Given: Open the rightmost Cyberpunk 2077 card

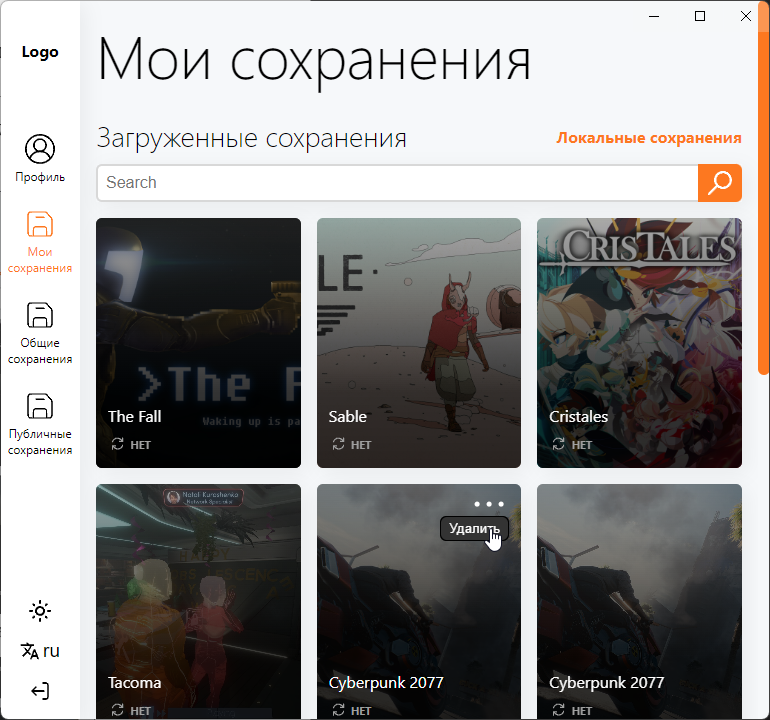Looking at the screenshot, I should point(639,602).
